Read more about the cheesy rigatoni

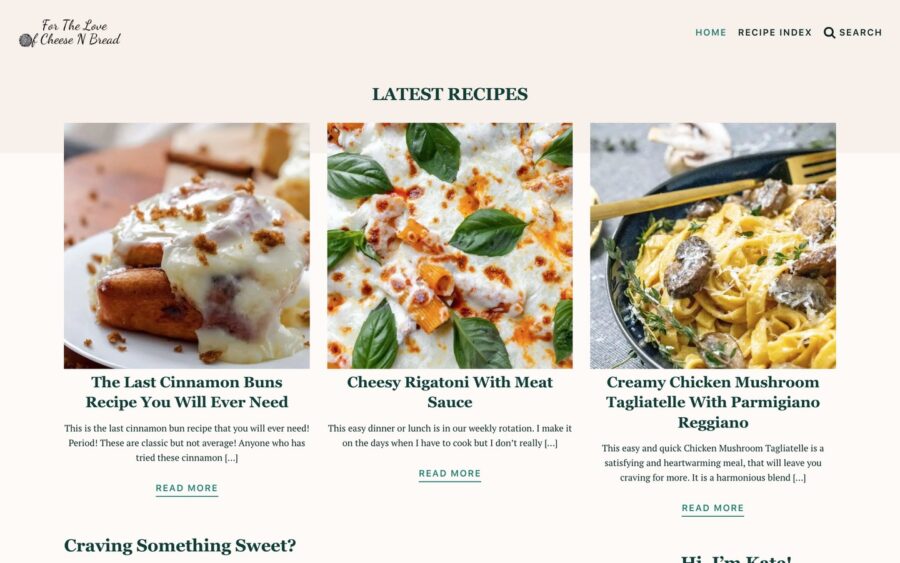pos(449,473)
